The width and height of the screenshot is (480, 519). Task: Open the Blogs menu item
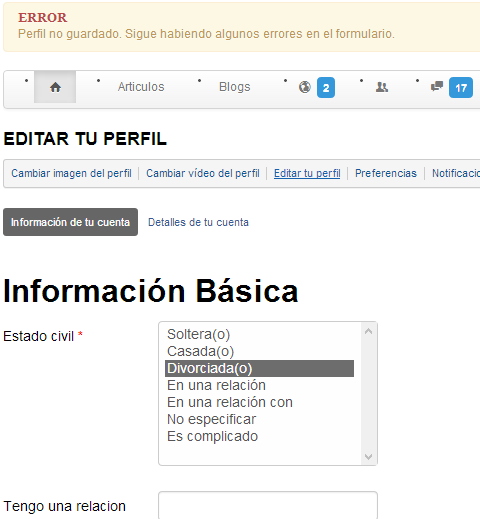[x=235, y=87]
